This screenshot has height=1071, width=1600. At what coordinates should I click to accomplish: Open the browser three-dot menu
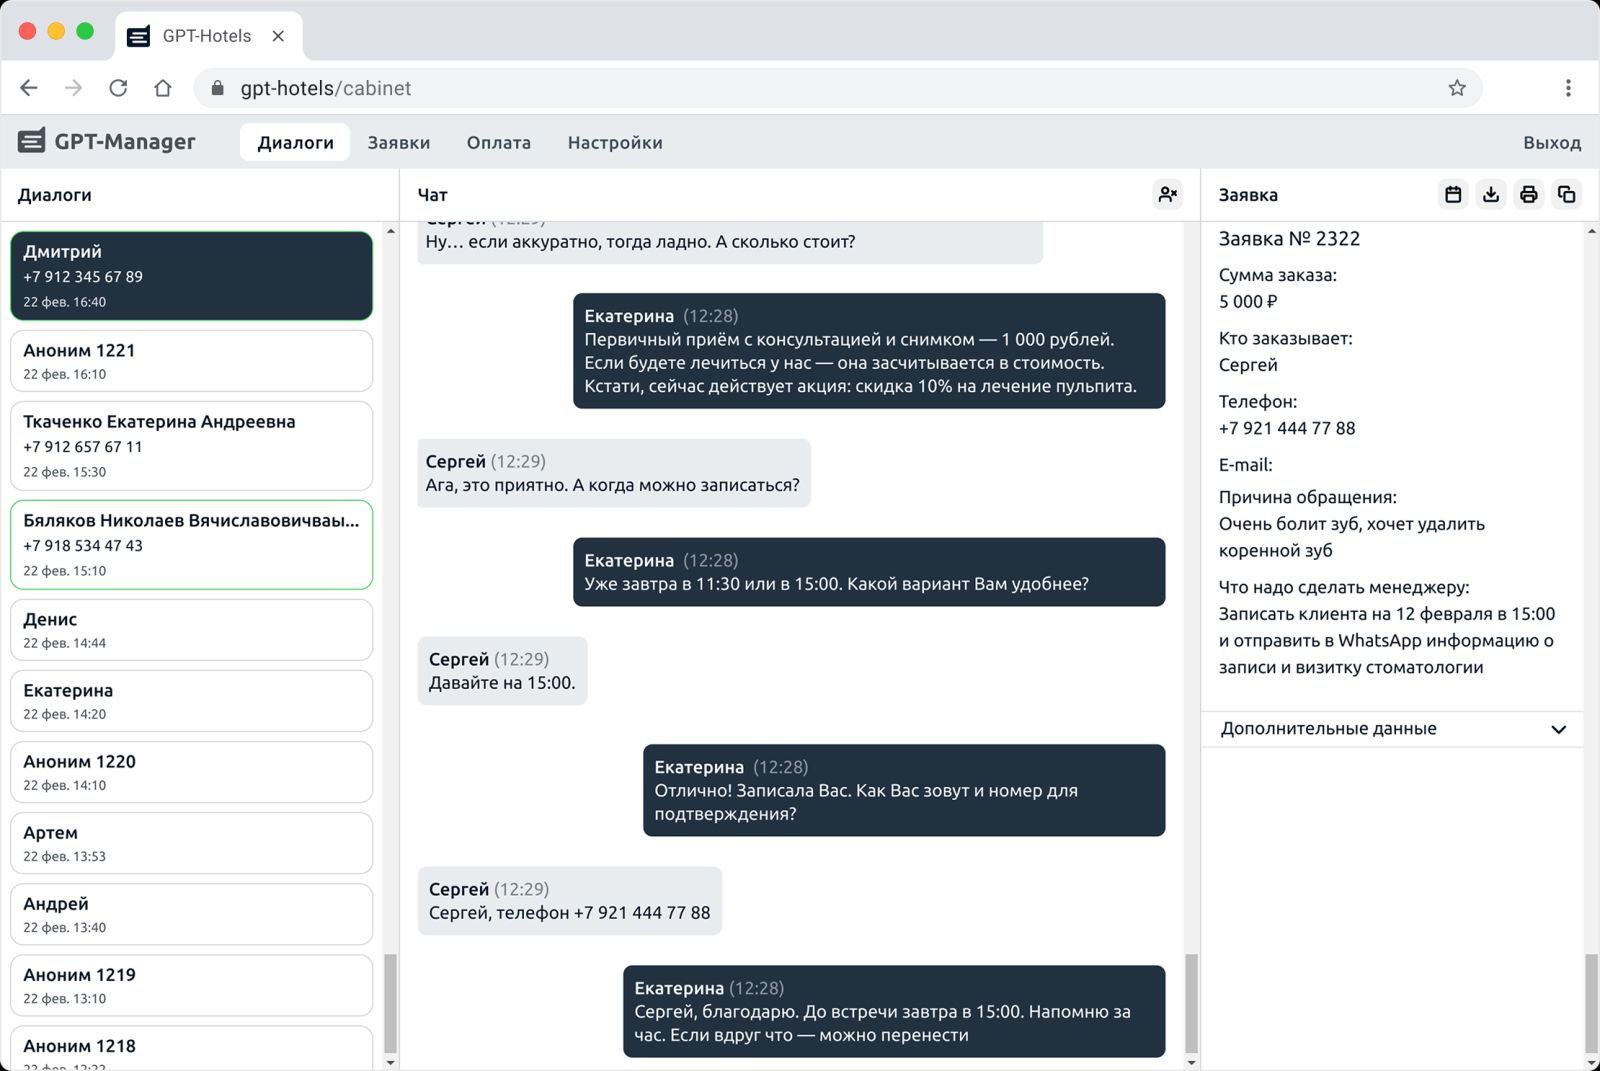coord(1567,88)
